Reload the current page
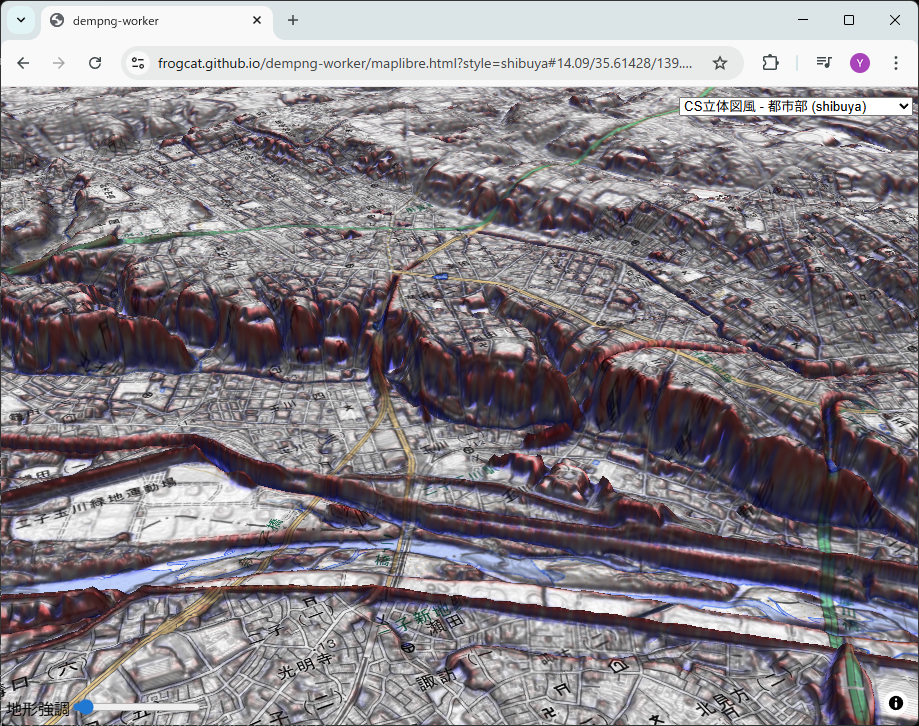This screenshot has width=919, height=726. (x=95, y=63)
